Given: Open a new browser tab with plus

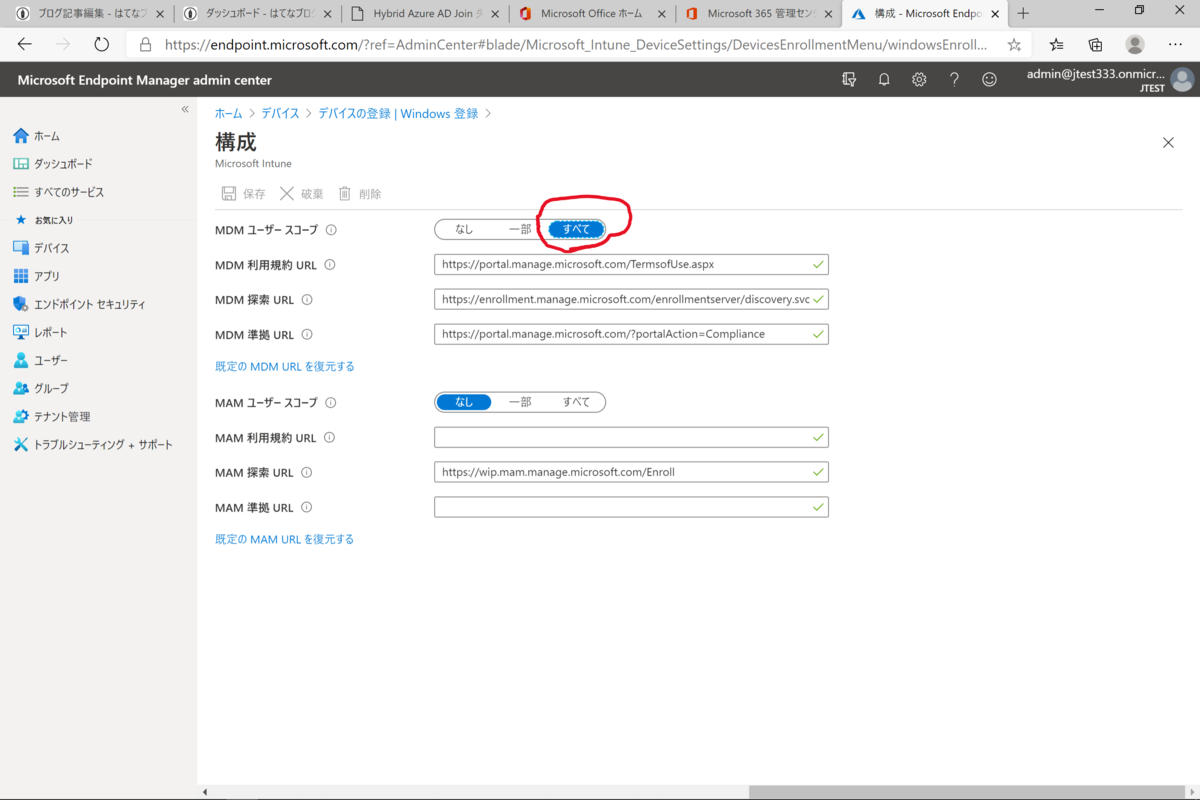Looking at the screenshot, I should pyautogui.click(x=1023, y=14).
